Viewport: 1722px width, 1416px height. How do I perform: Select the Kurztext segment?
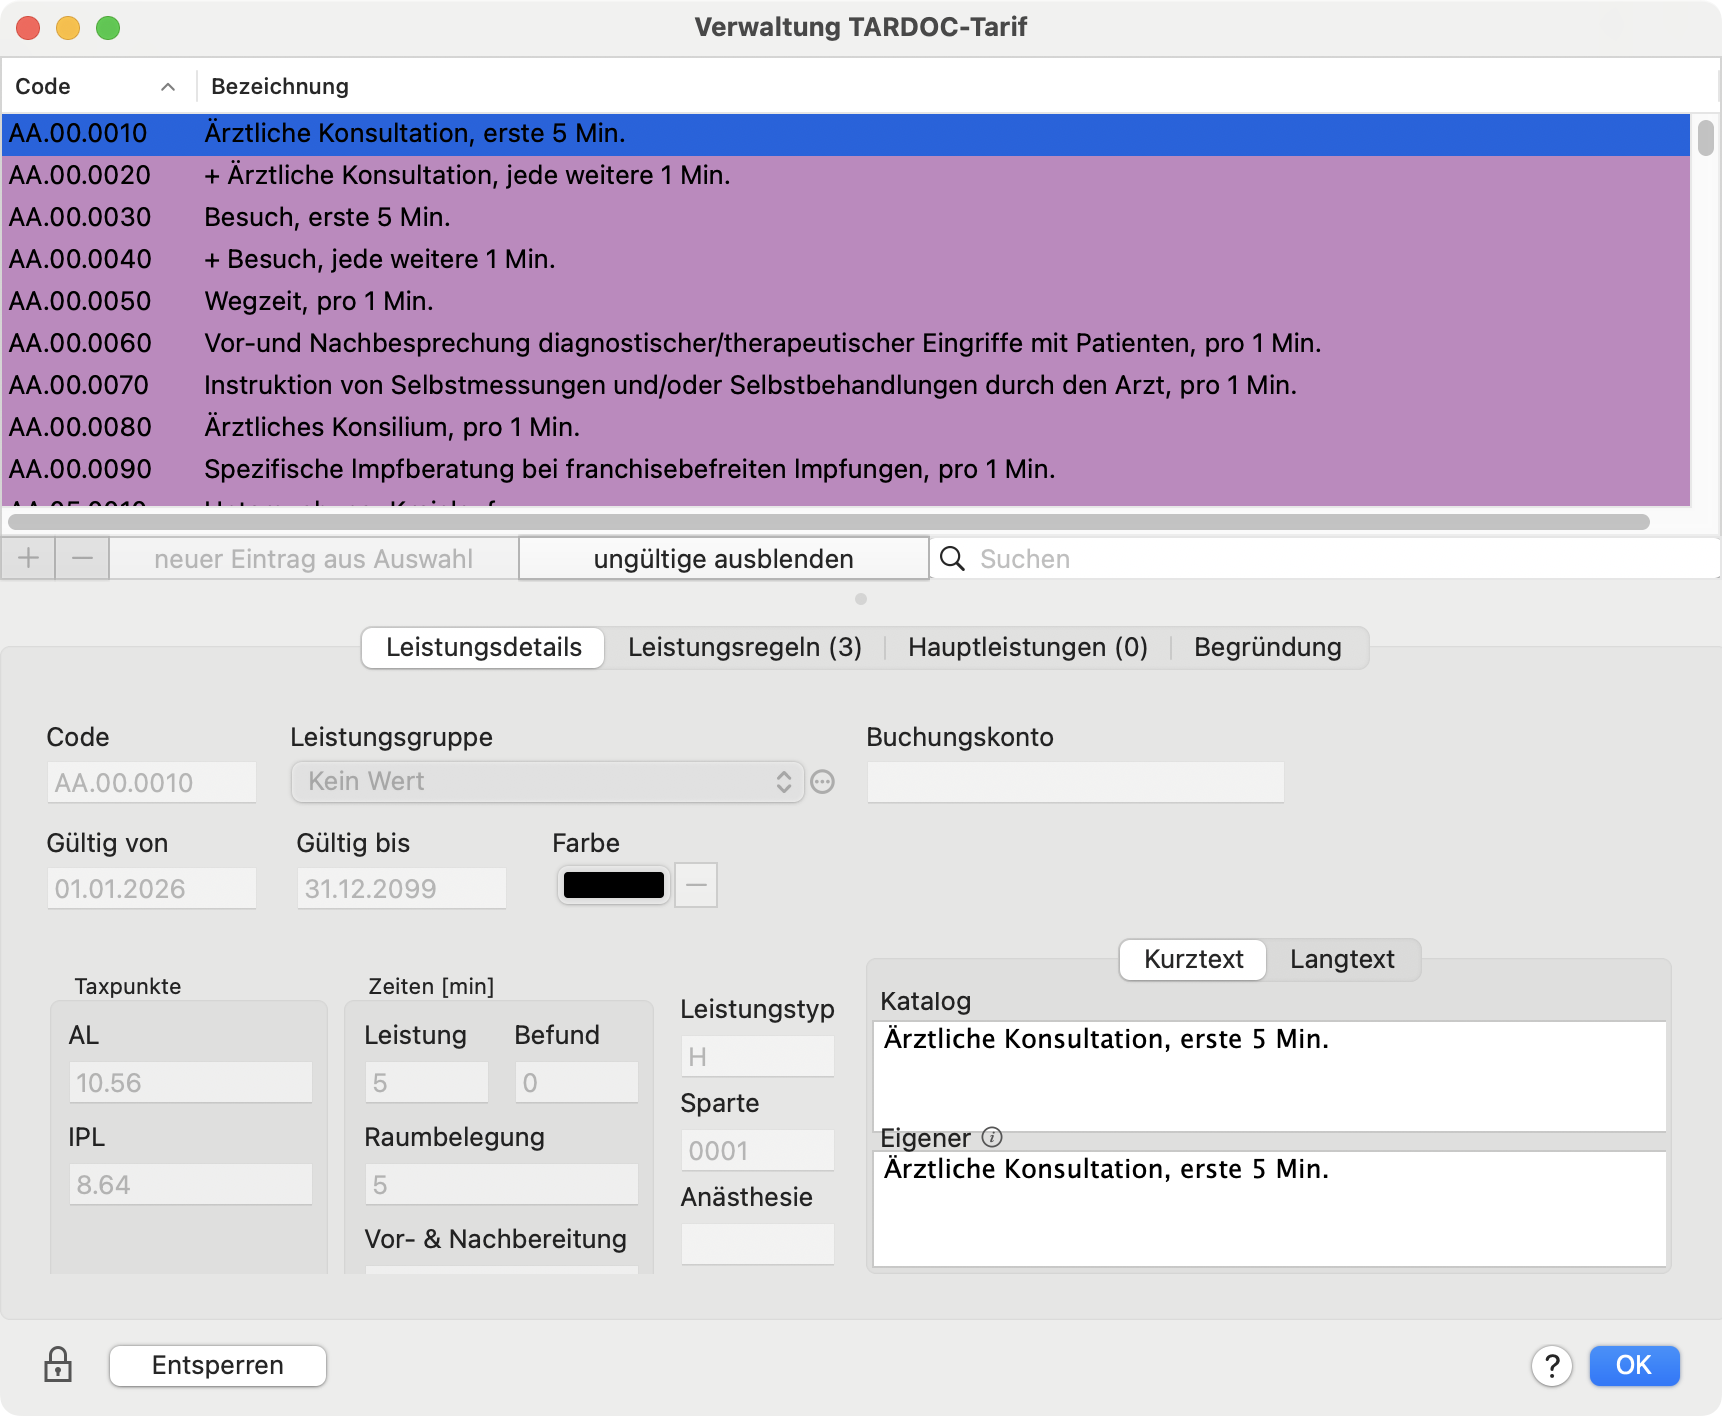pos(1193,960)
